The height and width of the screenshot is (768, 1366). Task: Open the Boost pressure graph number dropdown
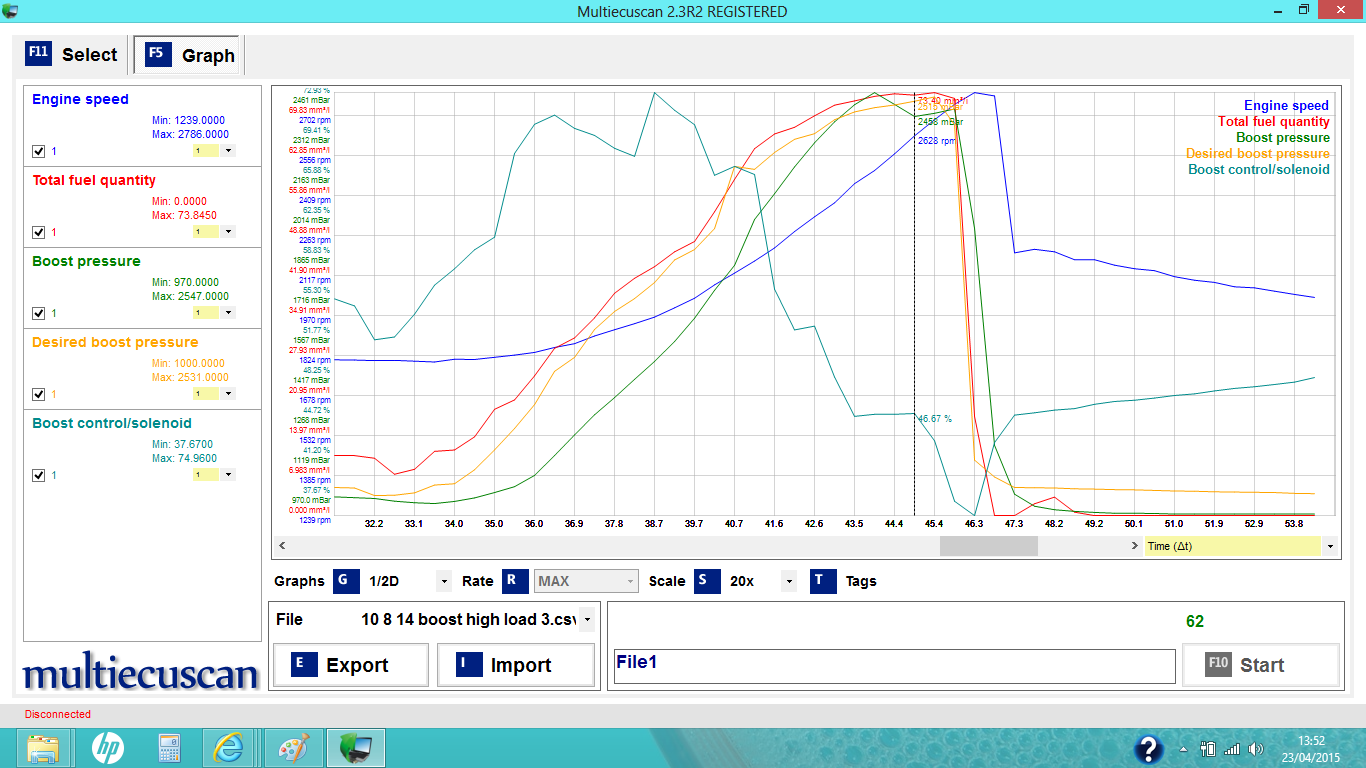228,313
